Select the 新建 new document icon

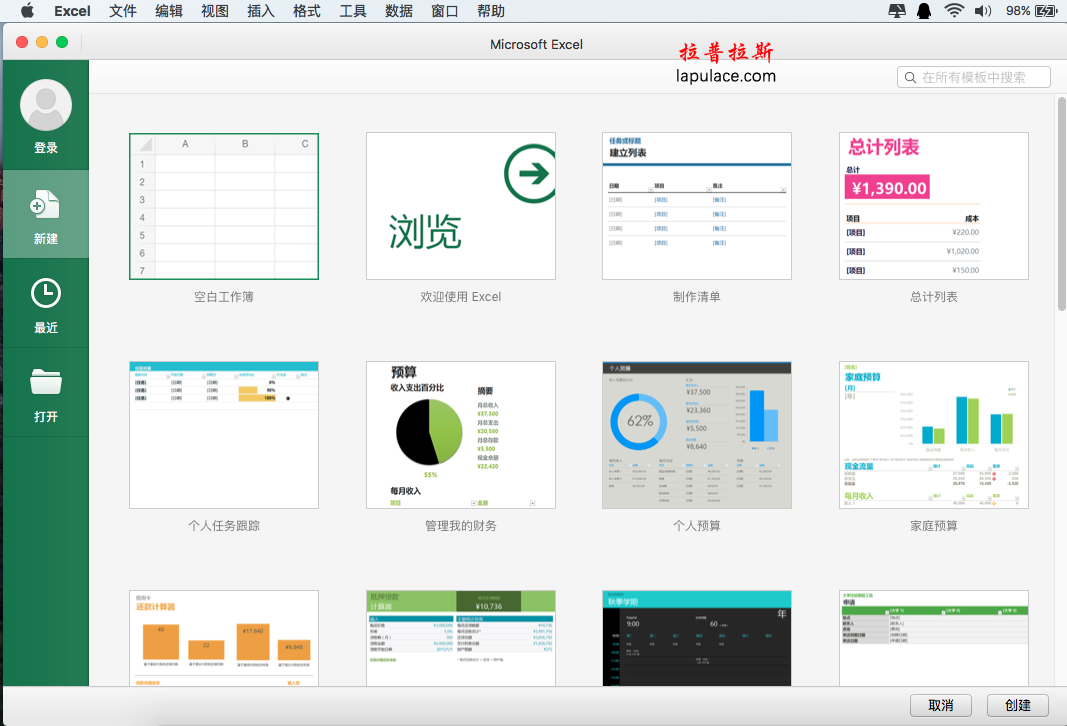pyautogui.click(x=45, y=204)
